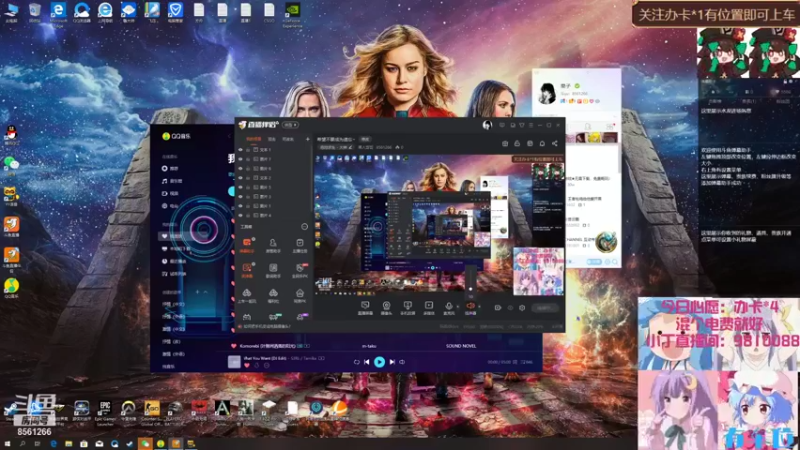
Task: Open File Explorer from the taskbar
Action: pos(68,444)
